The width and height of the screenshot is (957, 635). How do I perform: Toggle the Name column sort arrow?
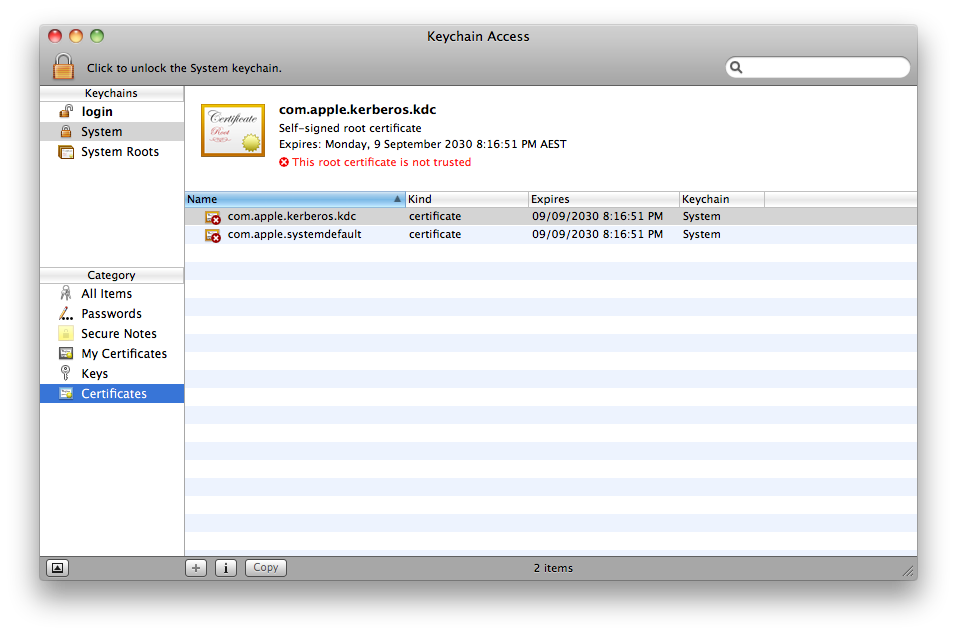click(397, 199)
